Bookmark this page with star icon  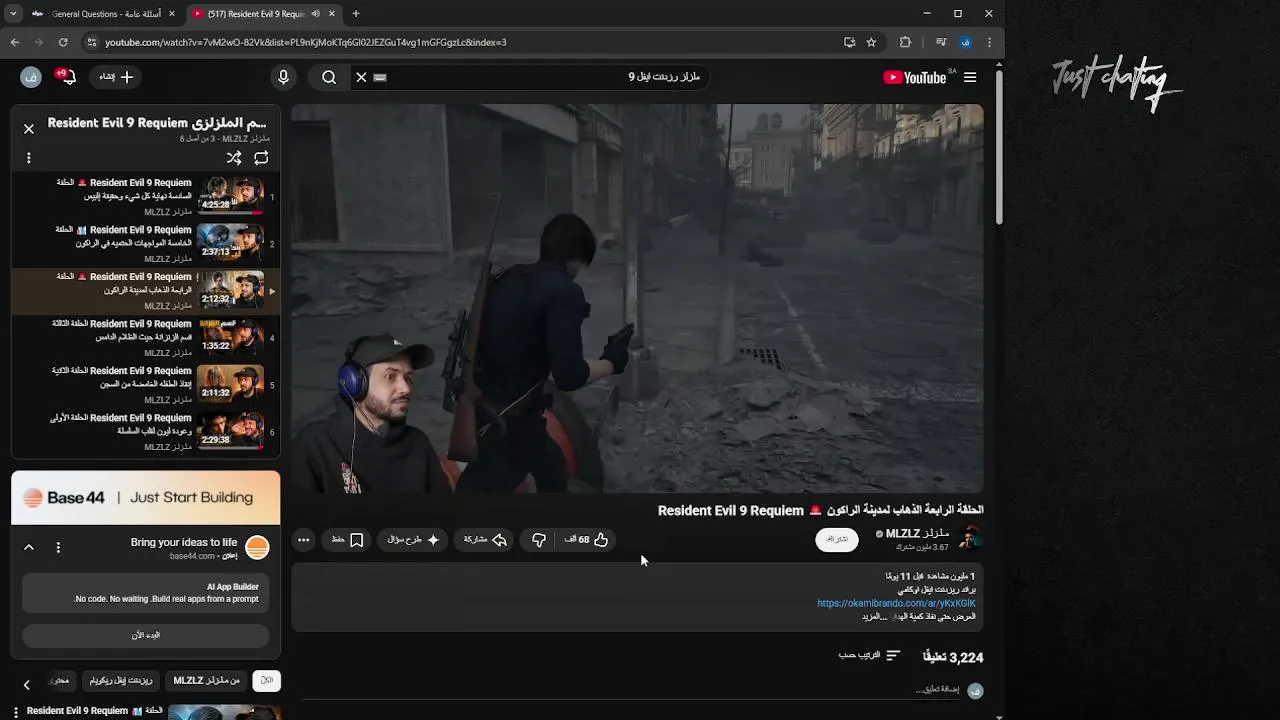pos(871,42)
